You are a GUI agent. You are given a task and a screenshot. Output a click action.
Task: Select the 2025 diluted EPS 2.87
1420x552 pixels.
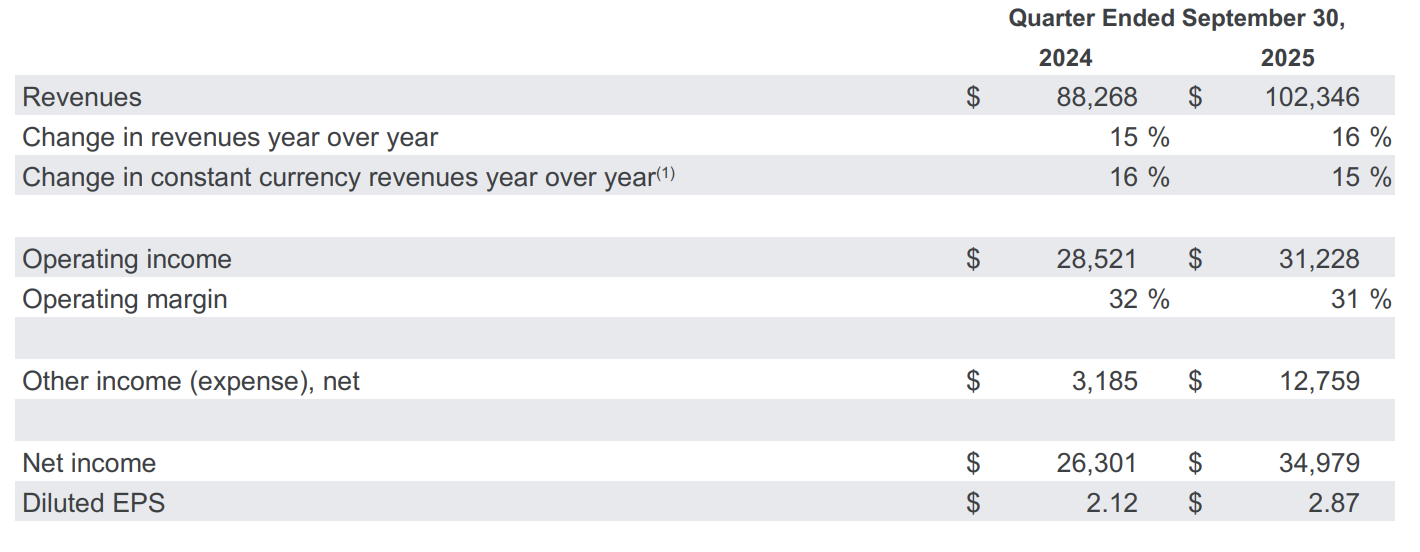point(1333,503)
